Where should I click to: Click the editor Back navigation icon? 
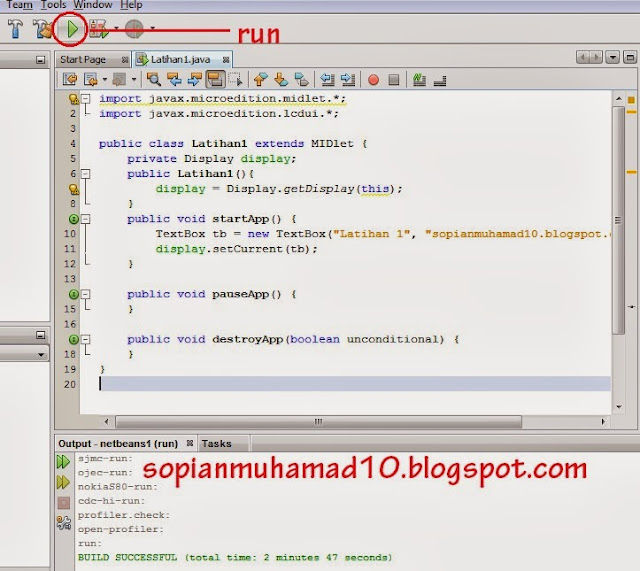pos(91,79)
